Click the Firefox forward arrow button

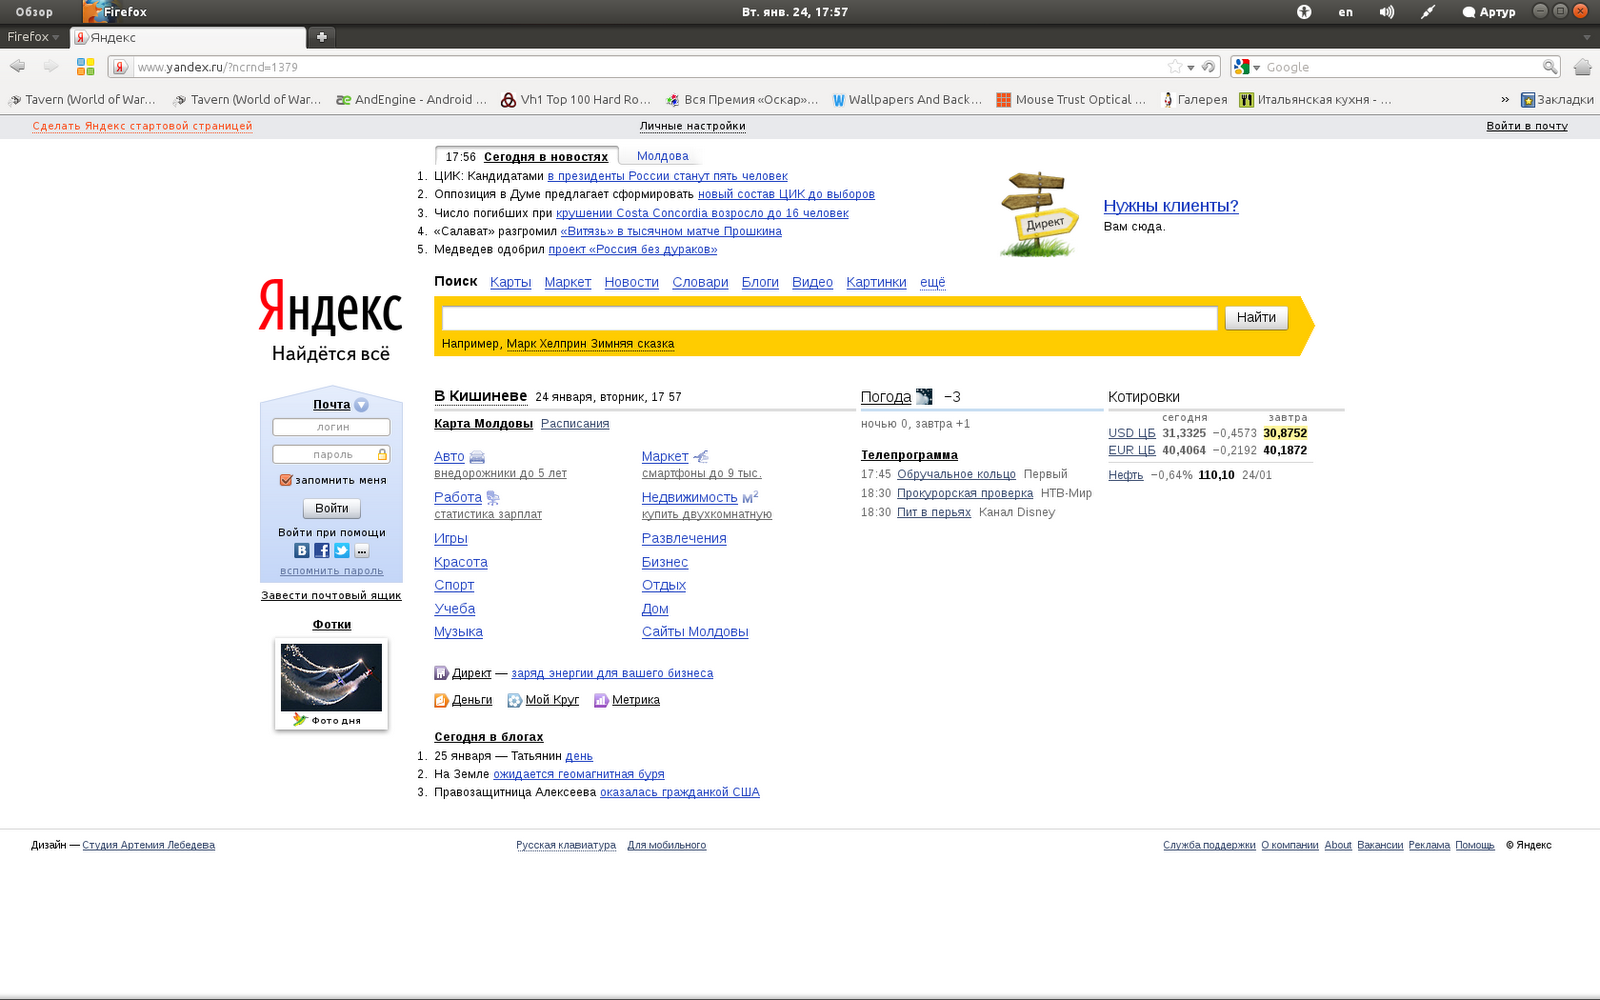[x=51, y=66]
